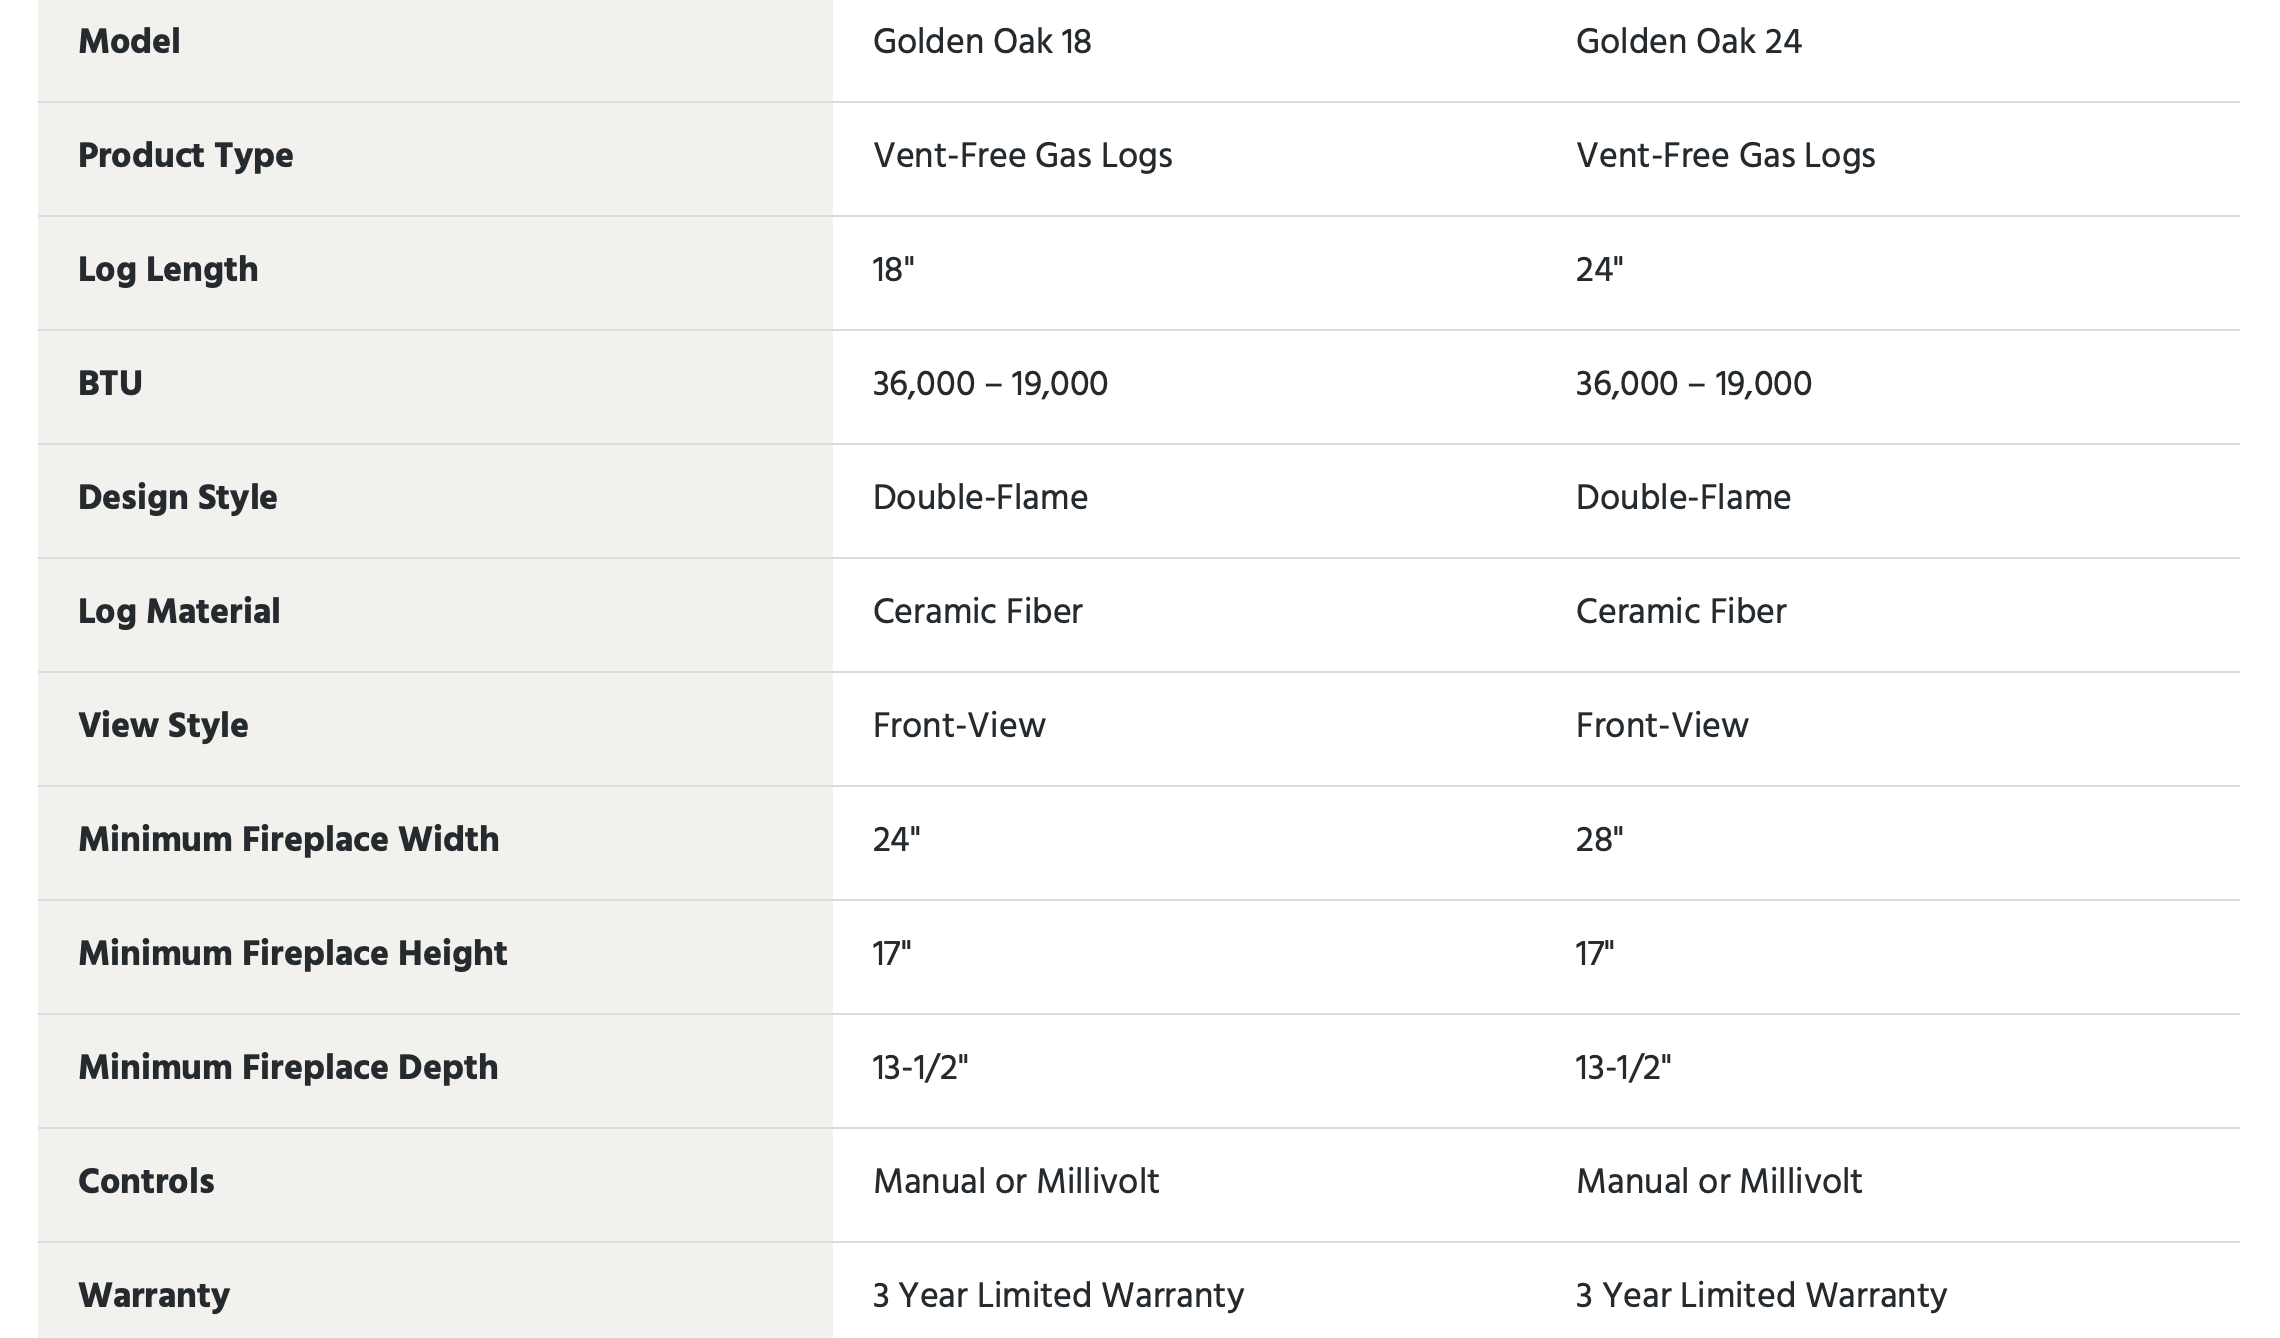Click the 18" log length value
The image size is (2280, 1338).
pyautogui.click(x=893, y=270)
